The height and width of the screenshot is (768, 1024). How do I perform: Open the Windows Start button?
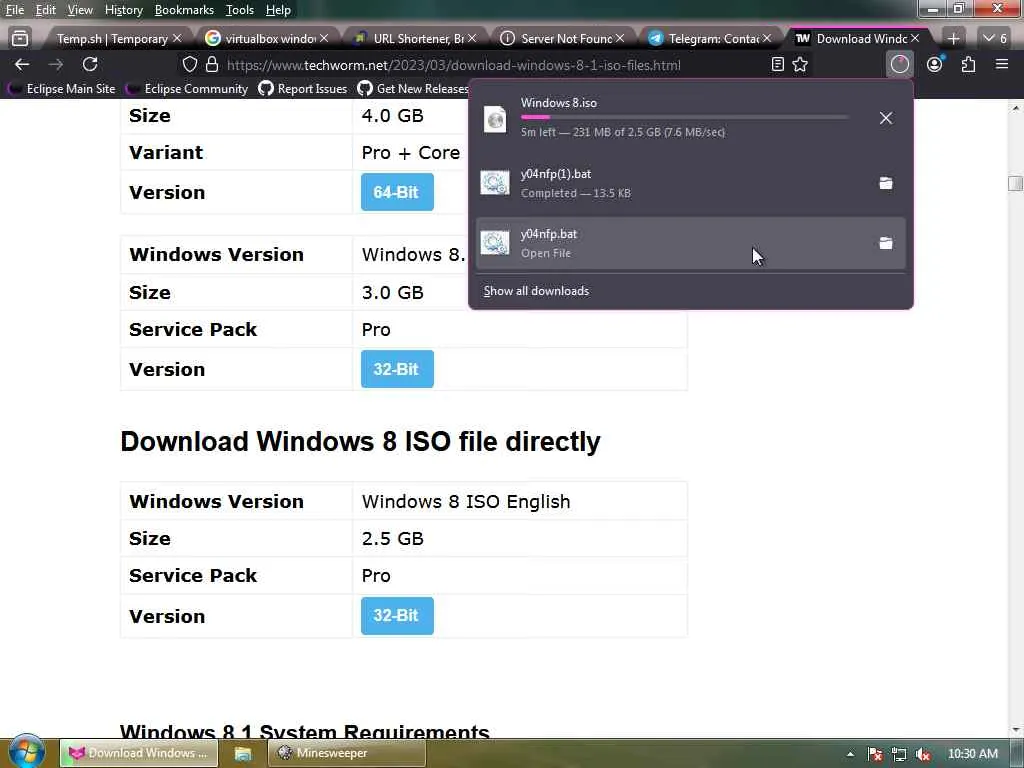tap(26, 752)
